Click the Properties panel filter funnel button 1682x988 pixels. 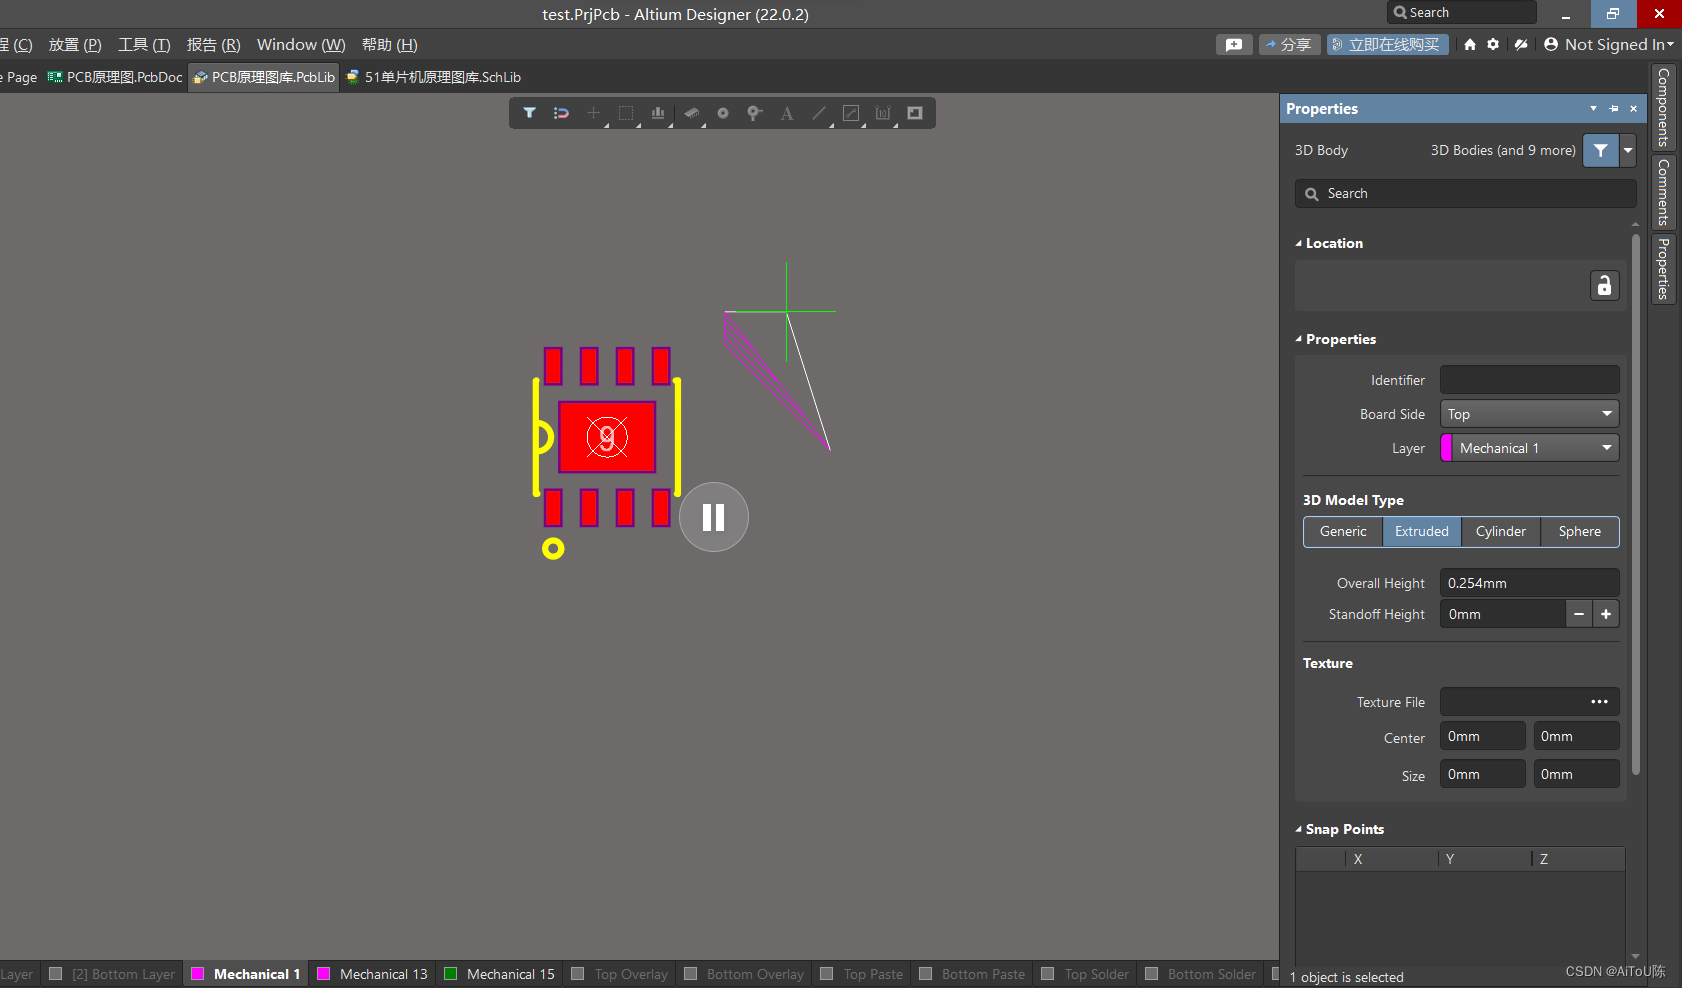point(1601,150)
